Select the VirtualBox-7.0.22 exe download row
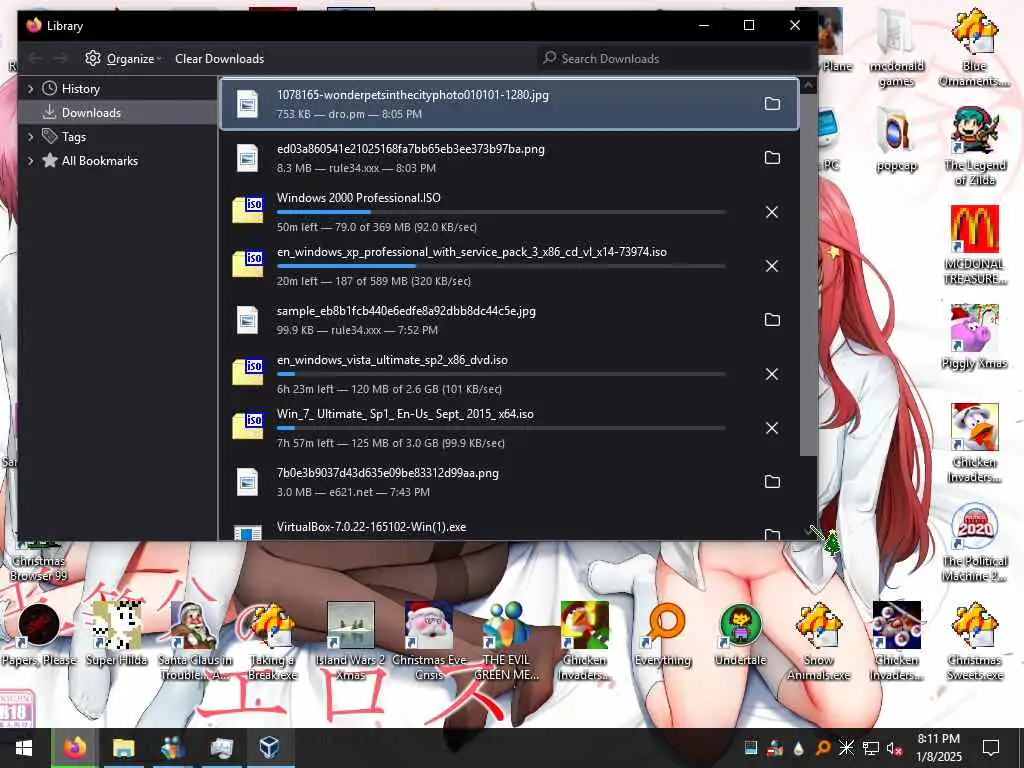Screen dimensions: 1024x768 tap(508, 528)
